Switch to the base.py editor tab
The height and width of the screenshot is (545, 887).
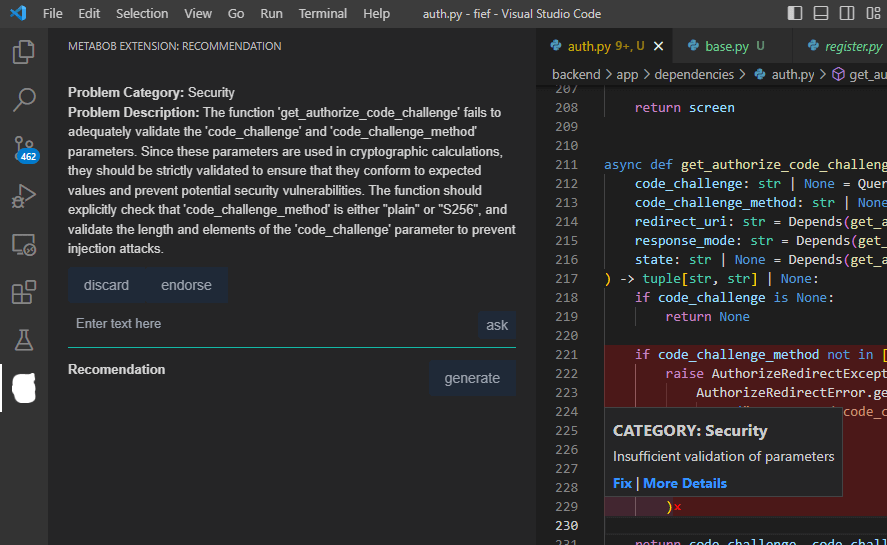pos(726,46)
